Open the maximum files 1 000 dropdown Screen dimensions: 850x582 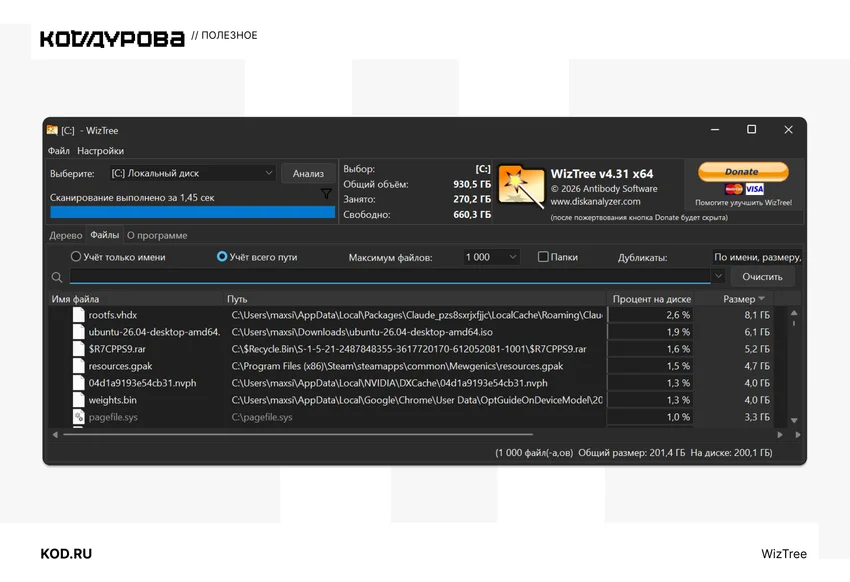[x=491, y=257]
